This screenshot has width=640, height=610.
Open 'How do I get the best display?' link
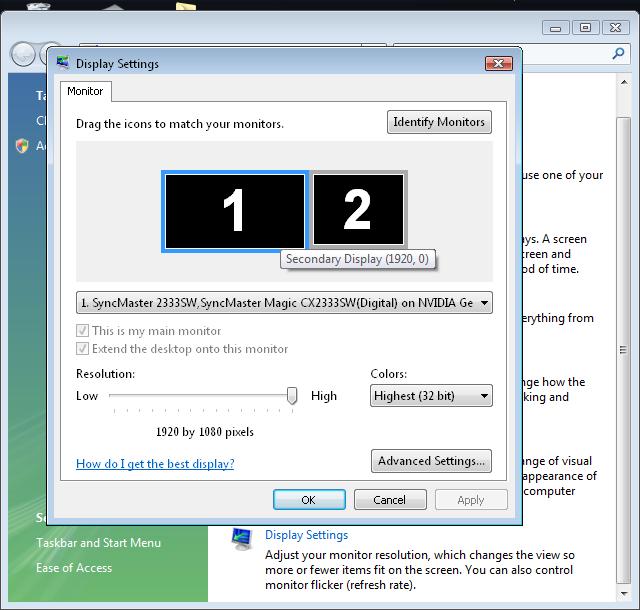pos(155,464)
